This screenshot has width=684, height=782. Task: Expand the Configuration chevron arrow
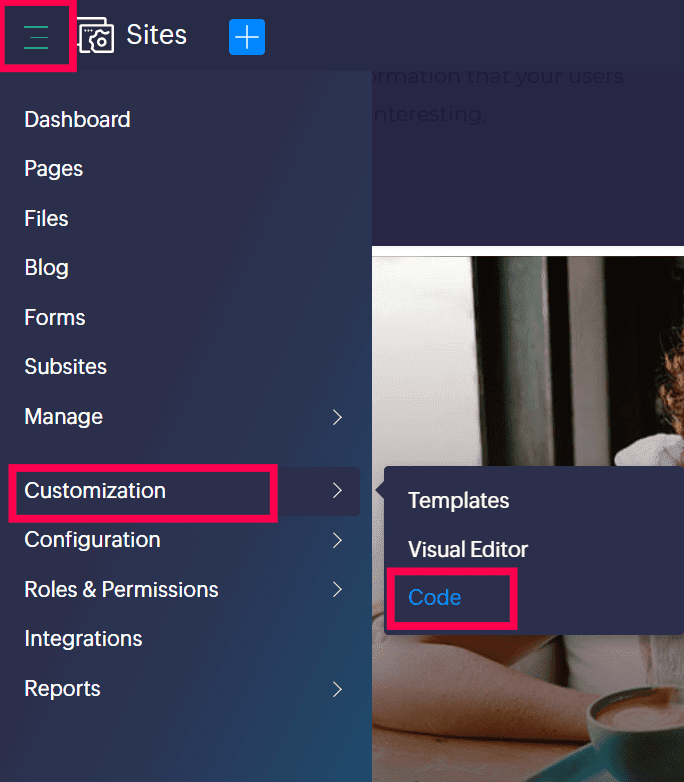337,540
